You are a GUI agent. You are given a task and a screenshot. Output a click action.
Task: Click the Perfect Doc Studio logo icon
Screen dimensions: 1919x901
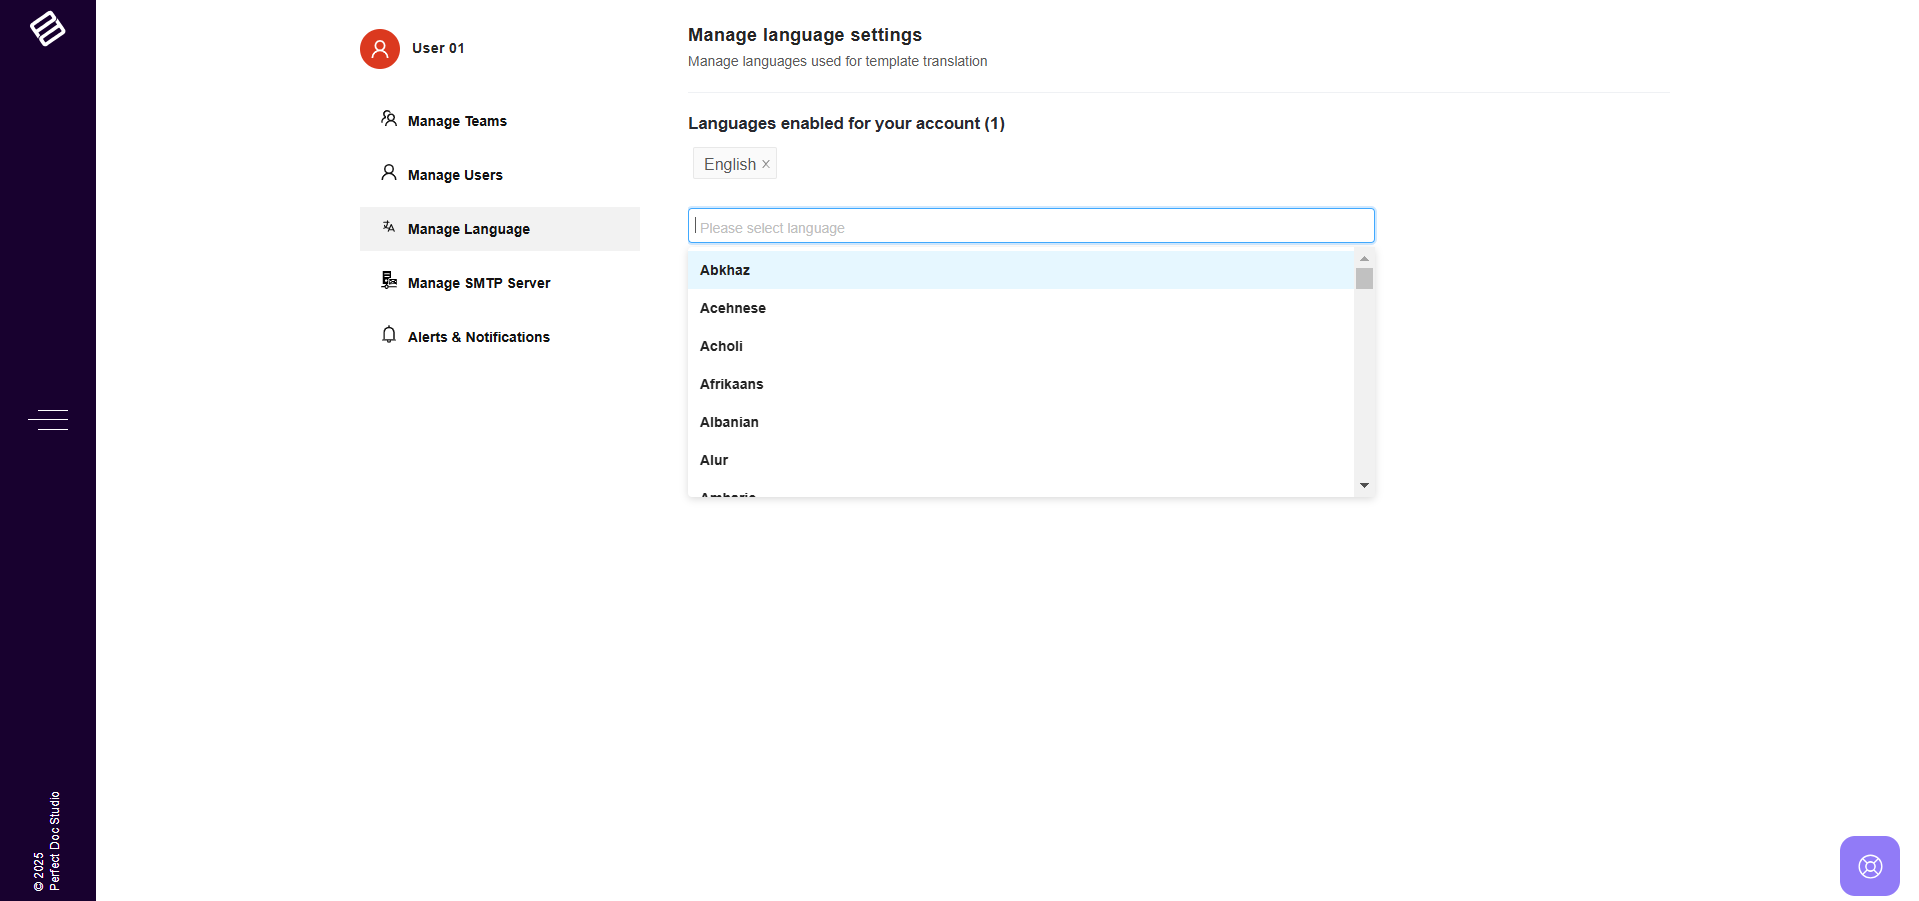click(x=47, y=28)
